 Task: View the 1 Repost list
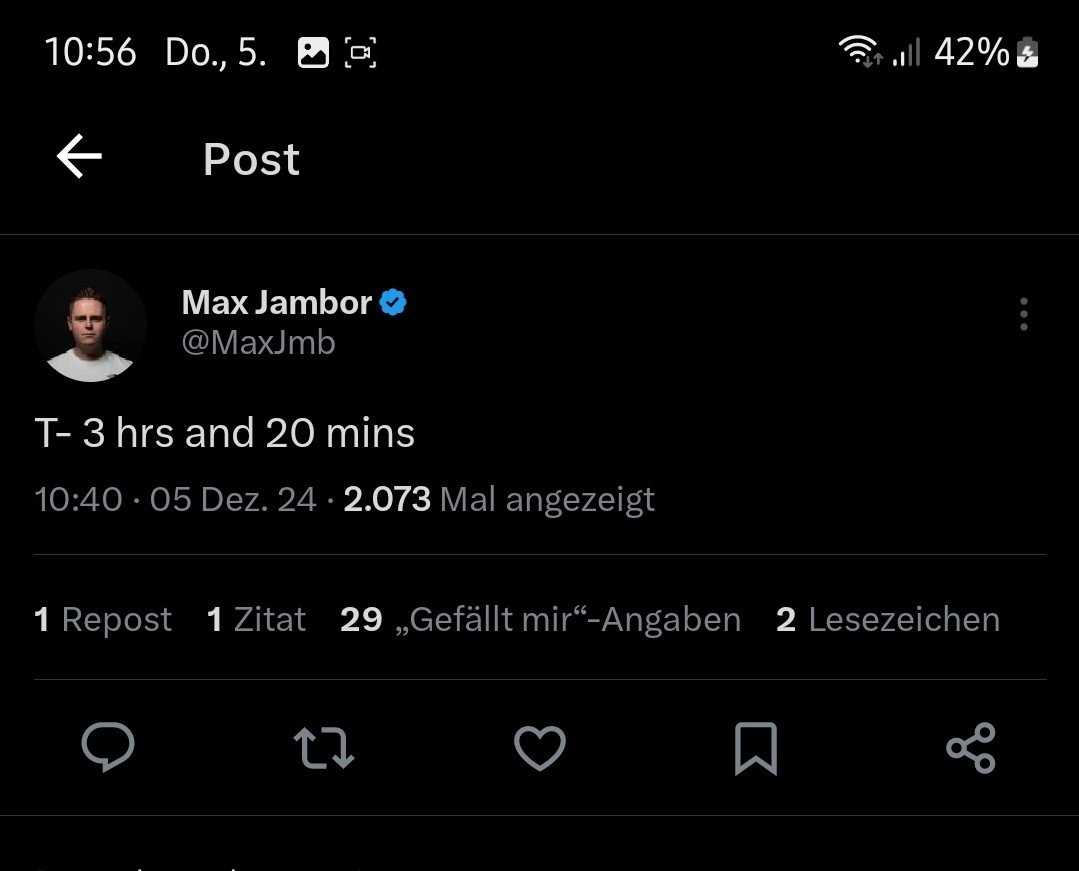(x=103, y=620)
